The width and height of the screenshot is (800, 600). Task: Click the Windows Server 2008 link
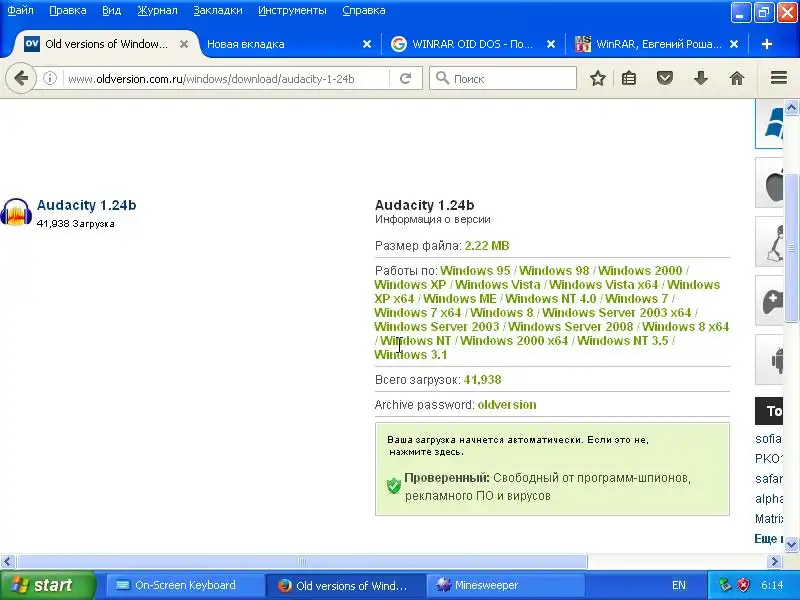(x=570, y=327)
